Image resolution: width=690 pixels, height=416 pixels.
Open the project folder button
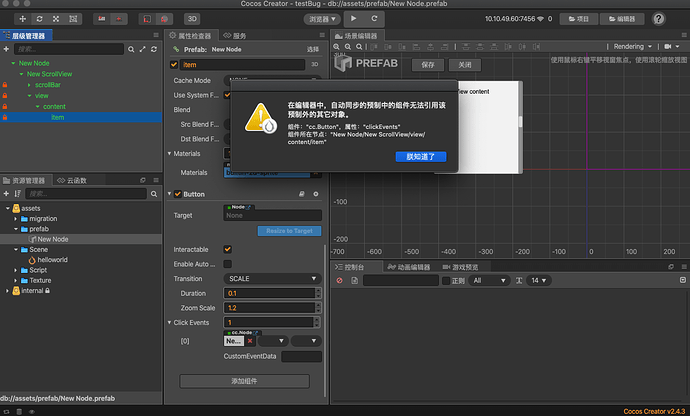click(x=578, y=19)
